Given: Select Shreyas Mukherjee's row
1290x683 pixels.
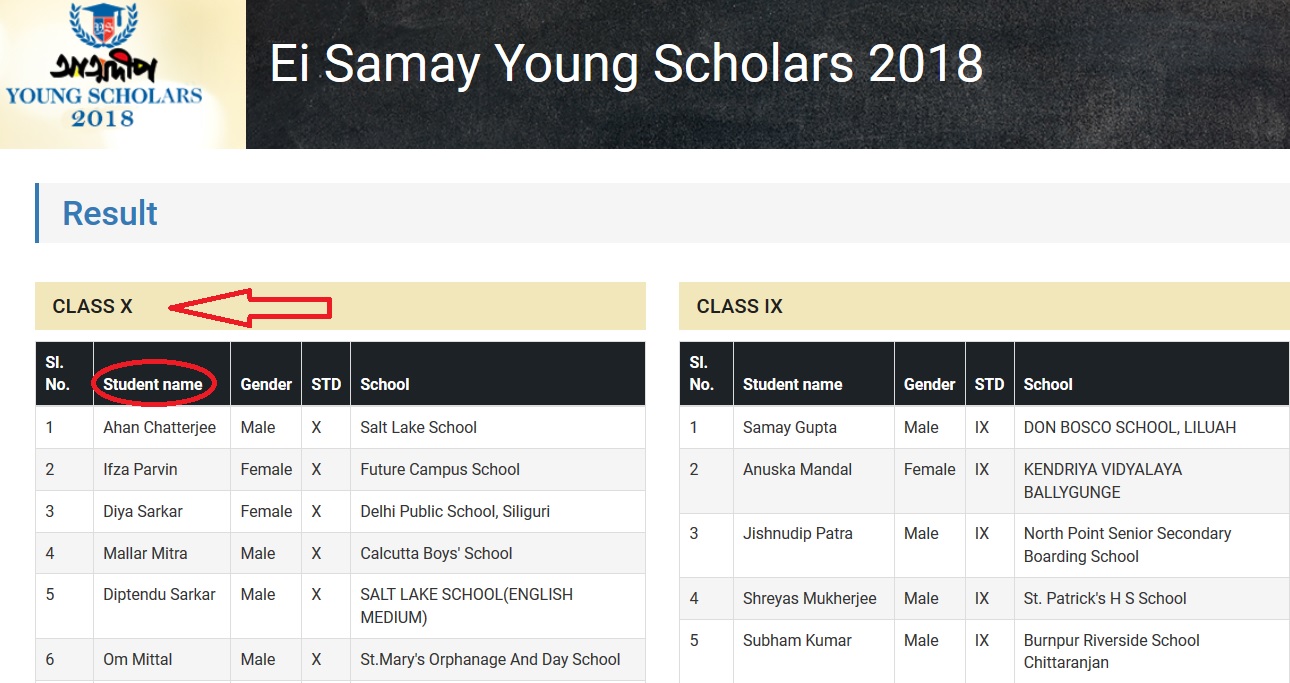Looking at the screenshot, I should point(809,598).
